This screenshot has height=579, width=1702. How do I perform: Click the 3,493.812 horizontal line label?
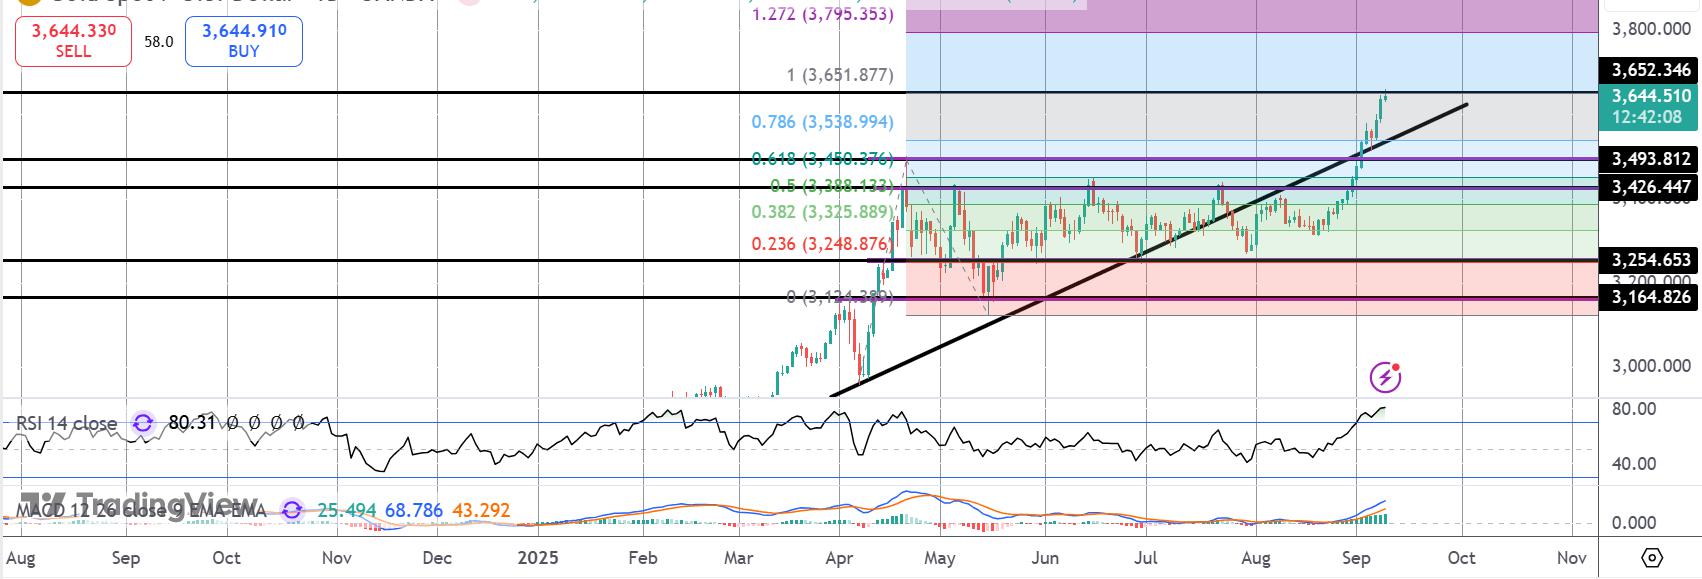(x=1650, y=159)
